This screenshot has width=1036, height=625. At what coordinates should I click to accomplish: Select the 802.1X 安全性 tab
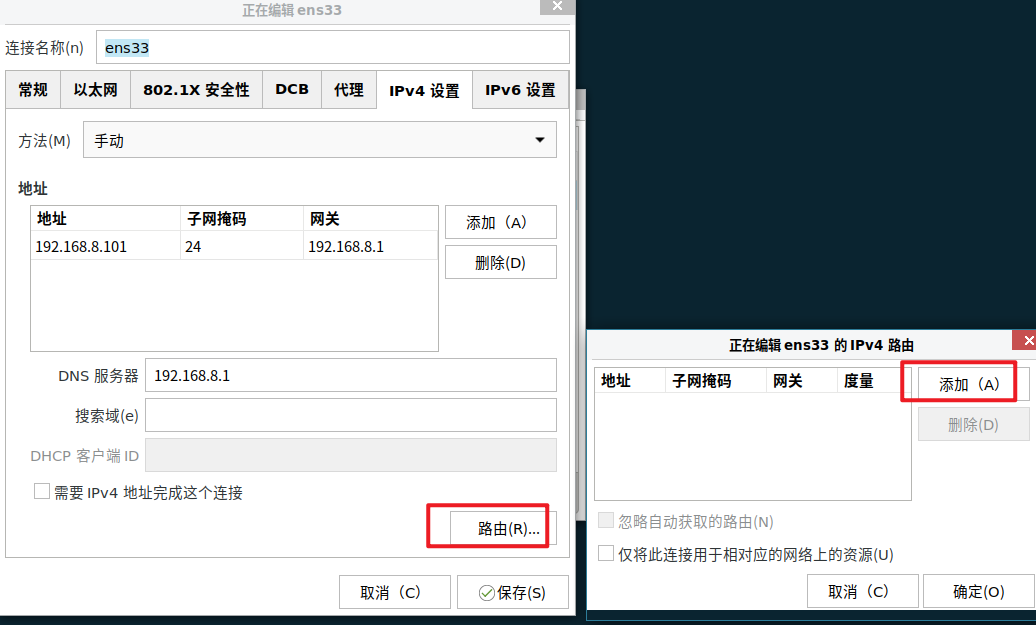196,90
